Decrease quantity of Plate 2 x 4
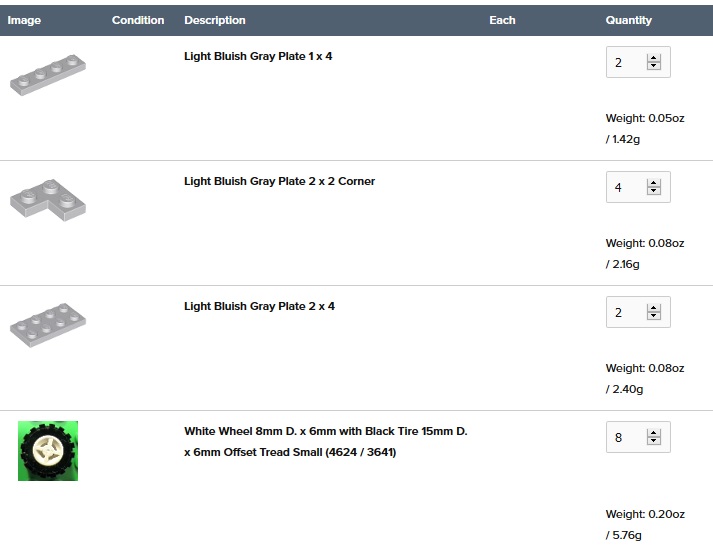The image size is (713, 549). [x=654, y=316]
